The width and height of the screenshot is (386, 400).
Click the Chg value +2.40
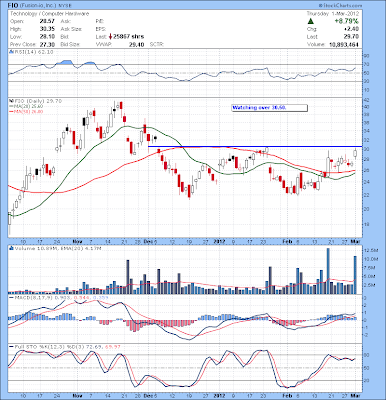[352, 29]
